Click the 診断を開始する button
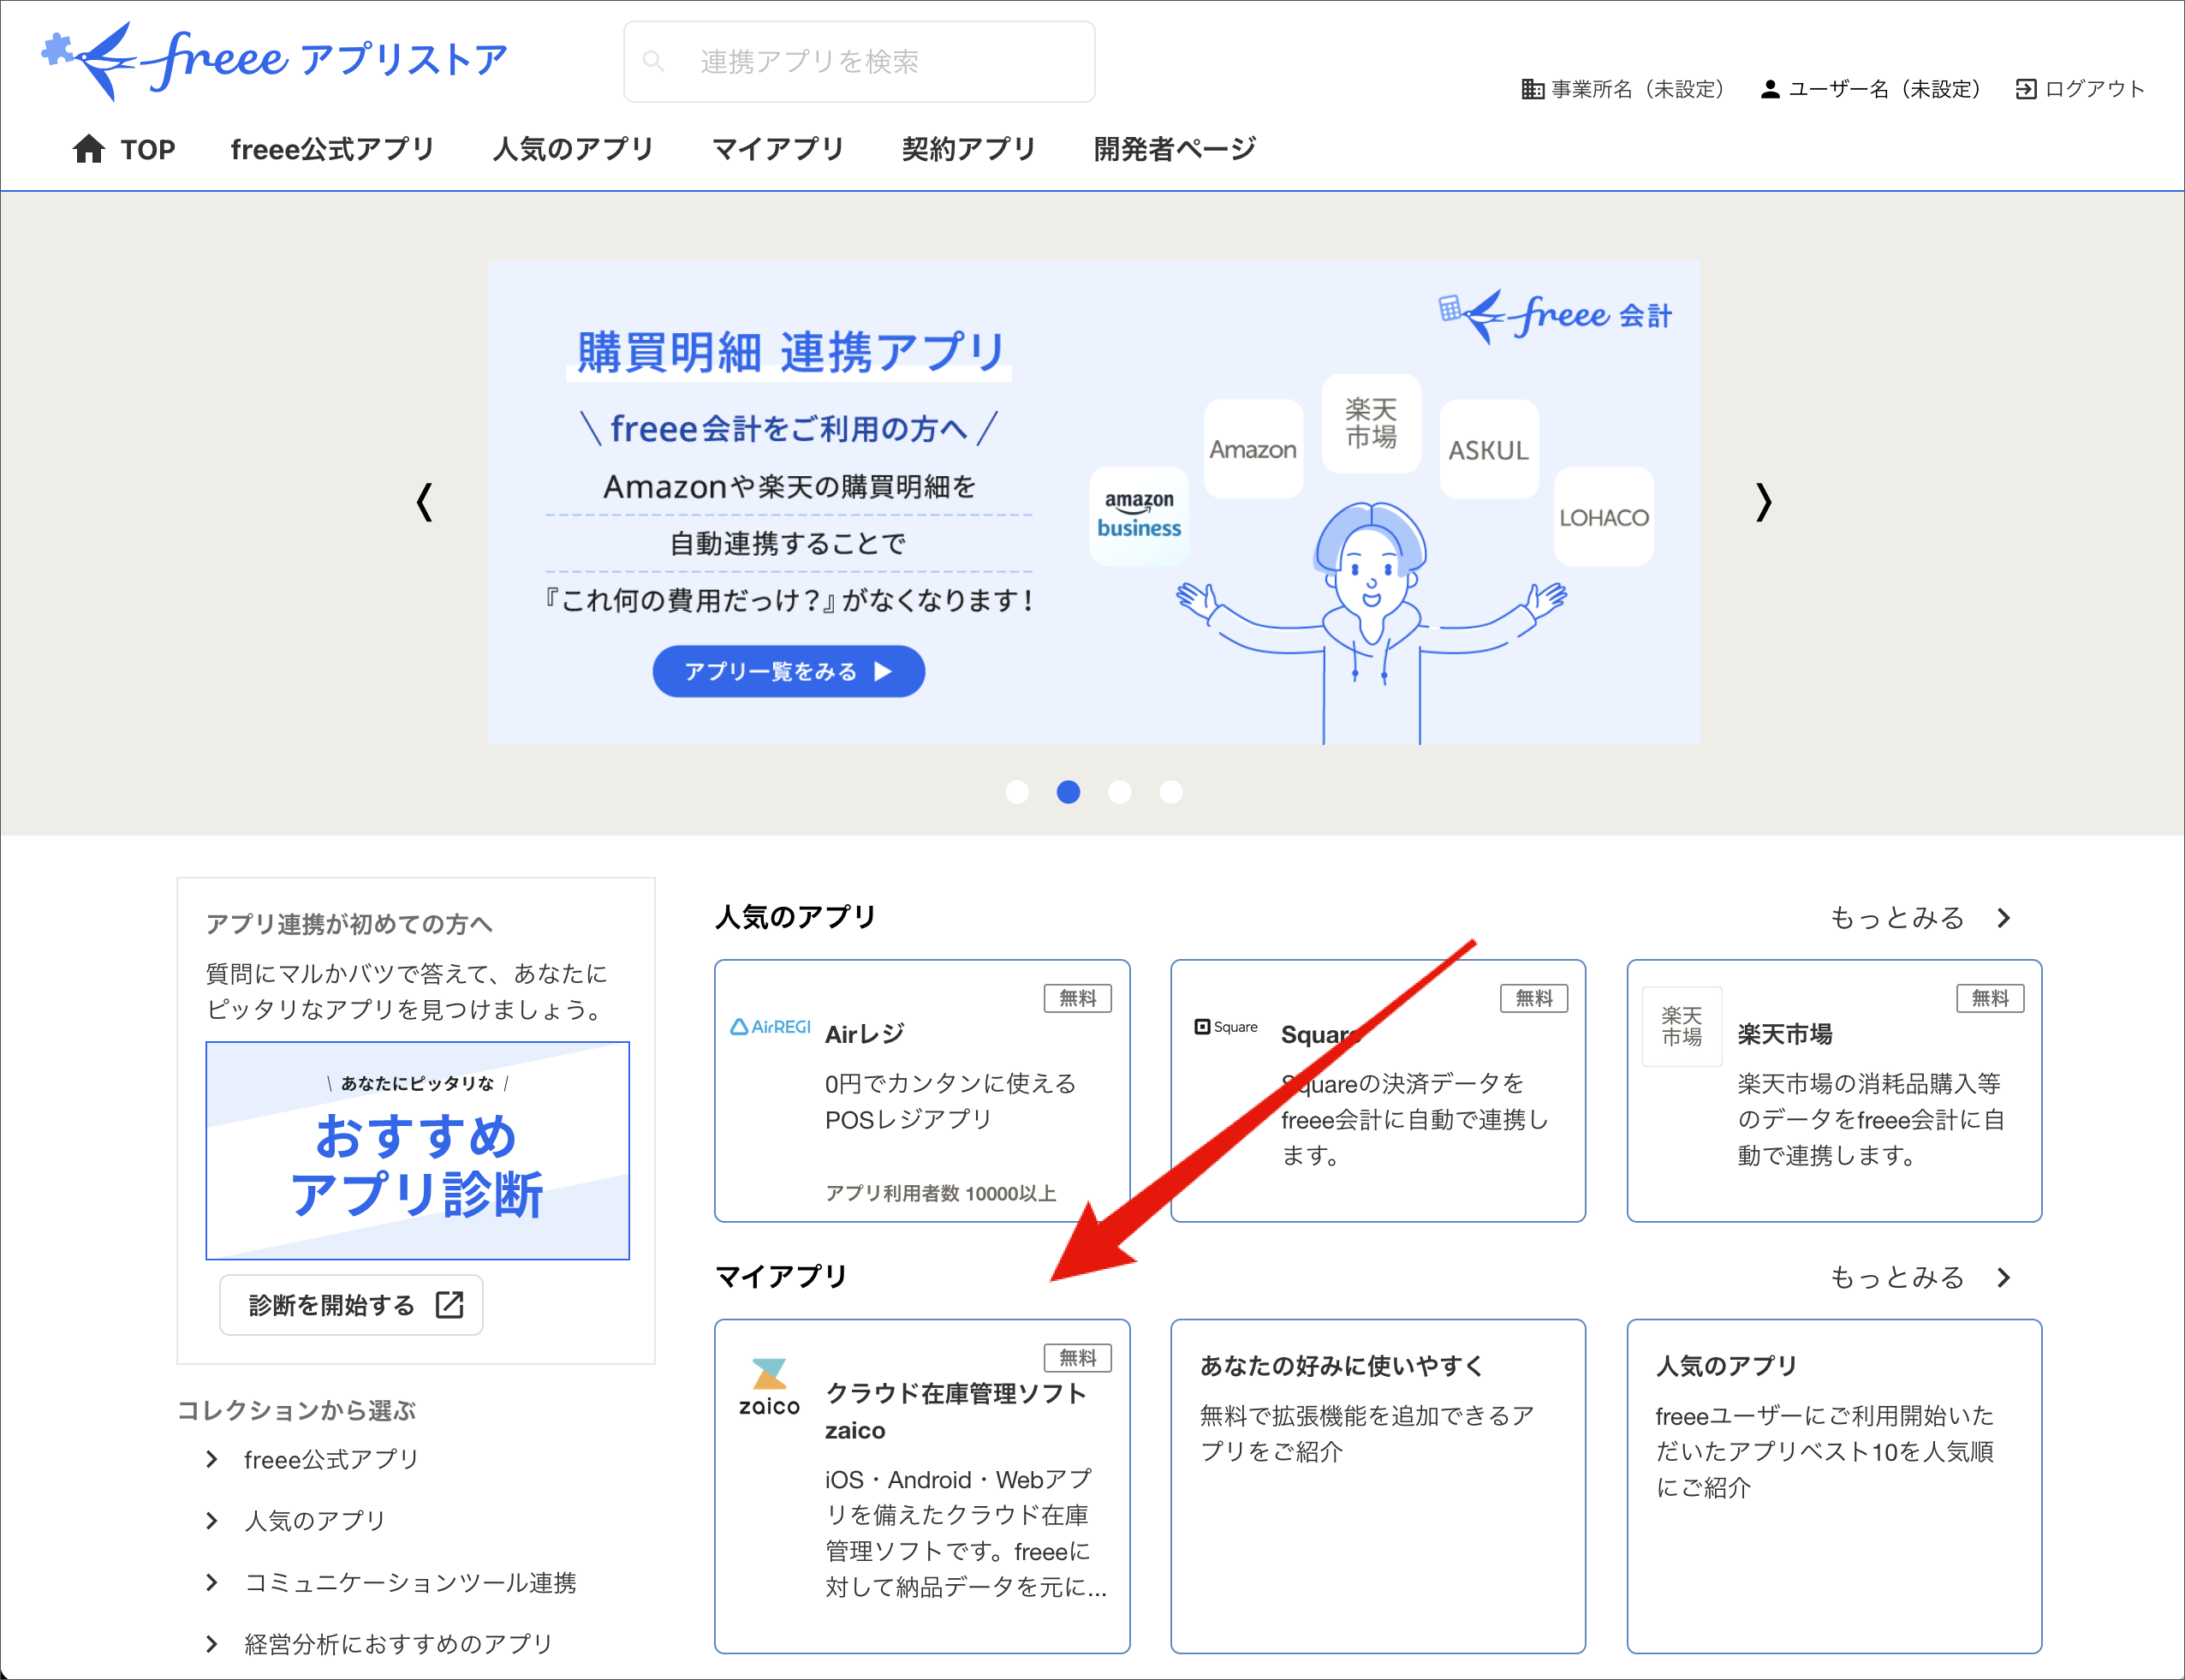This screenshot has width=2185, height=1680. pos(352,1305)
